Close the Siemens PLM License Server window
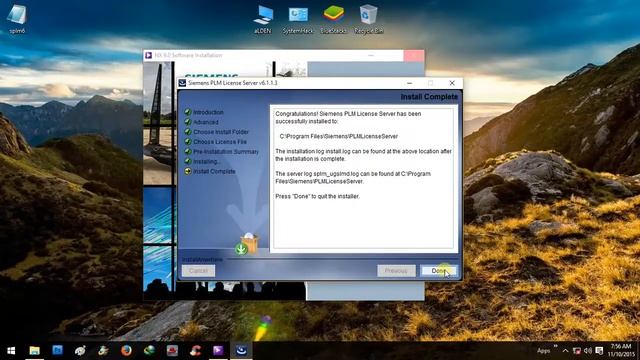 [x=452, y=83]
